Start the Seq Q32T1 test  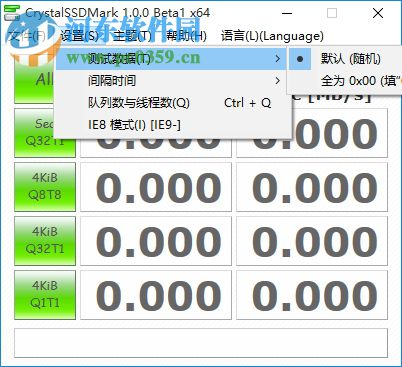tap(45, 133)
